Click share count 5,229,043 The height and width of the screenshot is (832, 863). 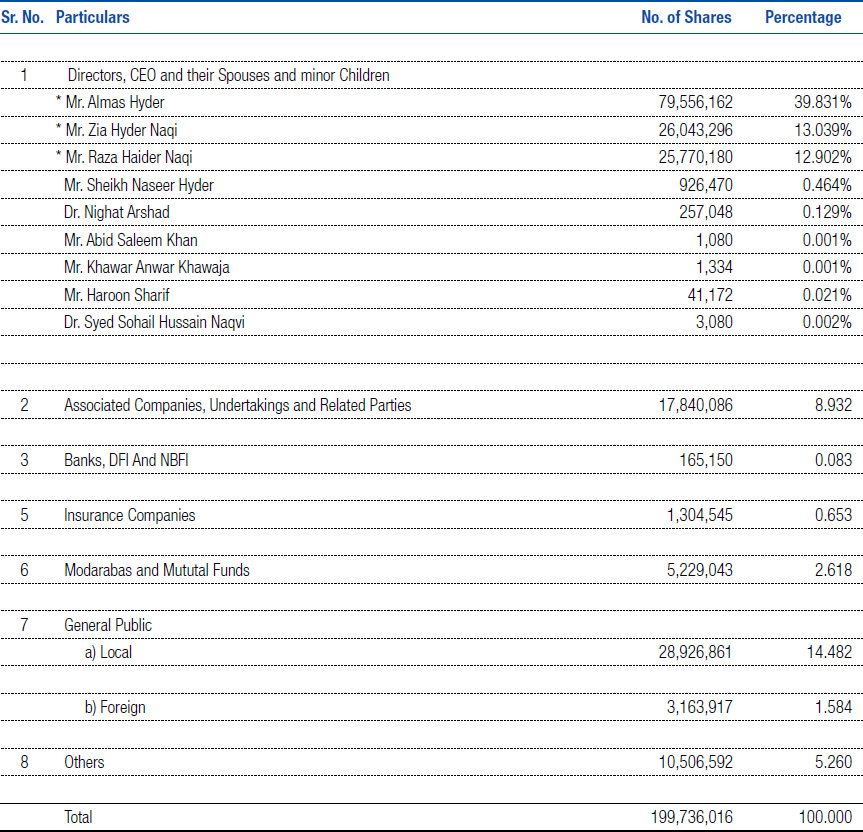tap(700, 570)
